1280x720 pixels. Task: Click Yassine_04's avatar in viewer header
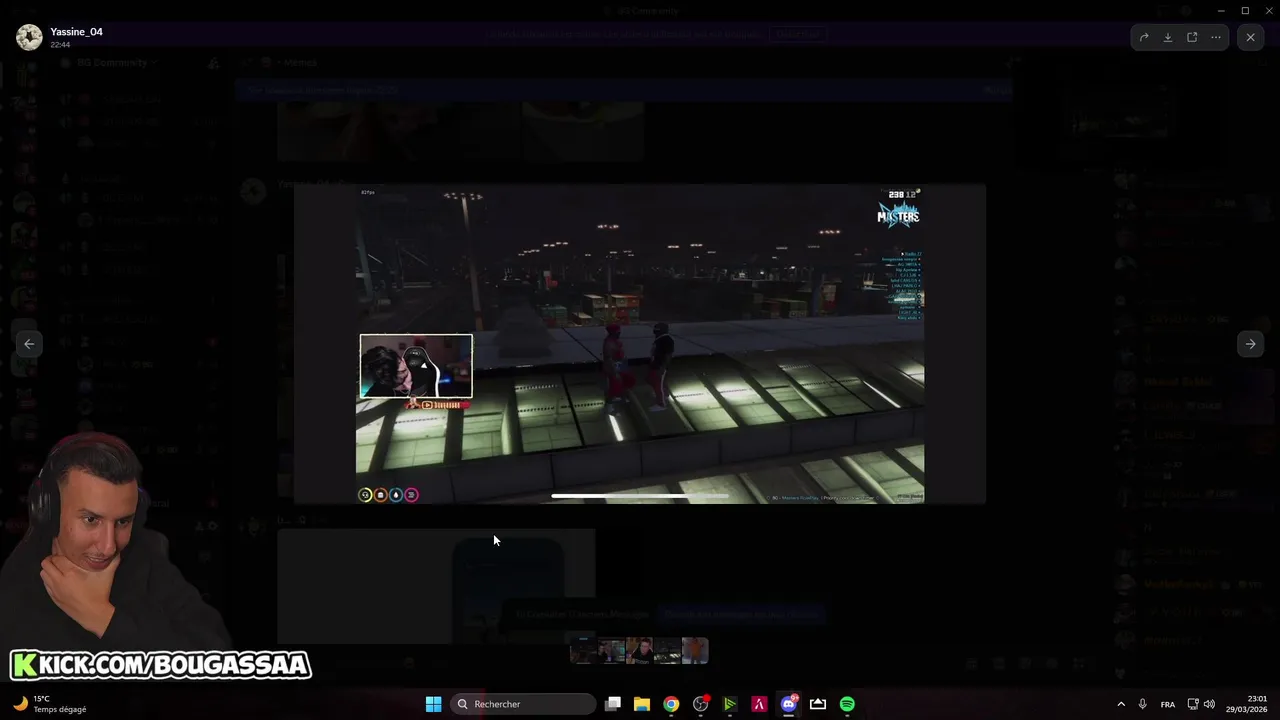pos(29,37)
